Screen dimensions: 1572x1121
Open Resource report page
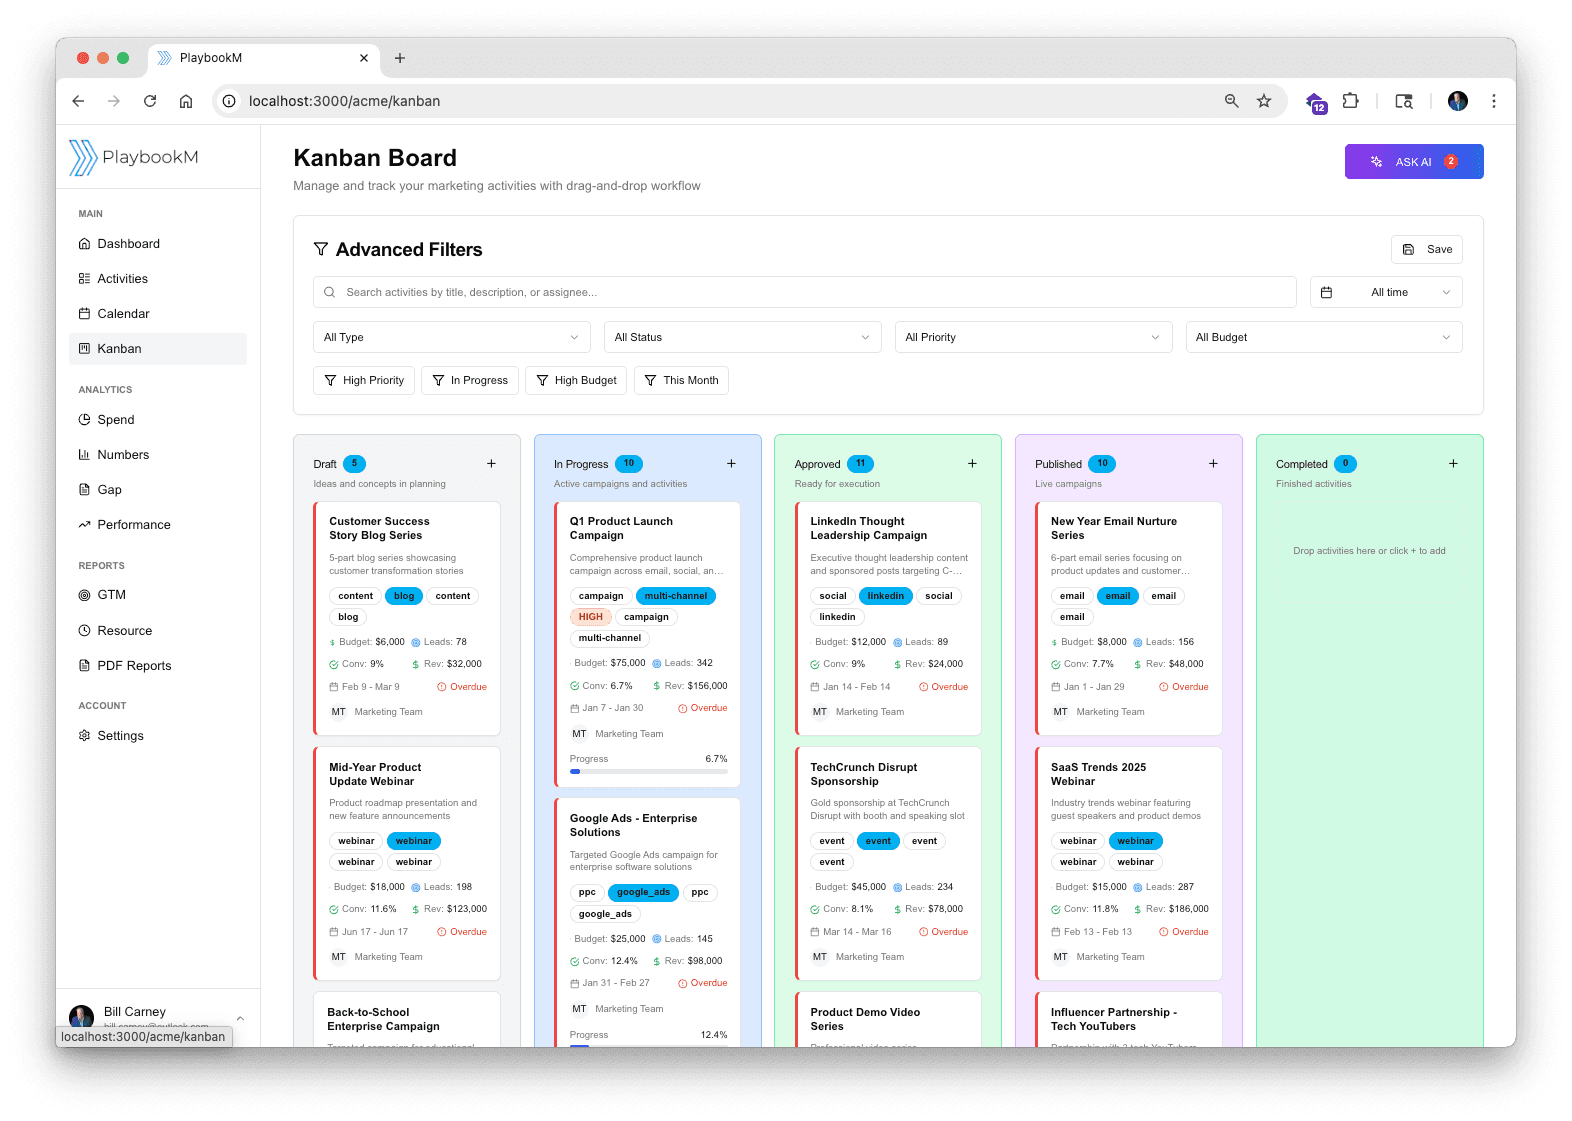[x=158, y=631]
